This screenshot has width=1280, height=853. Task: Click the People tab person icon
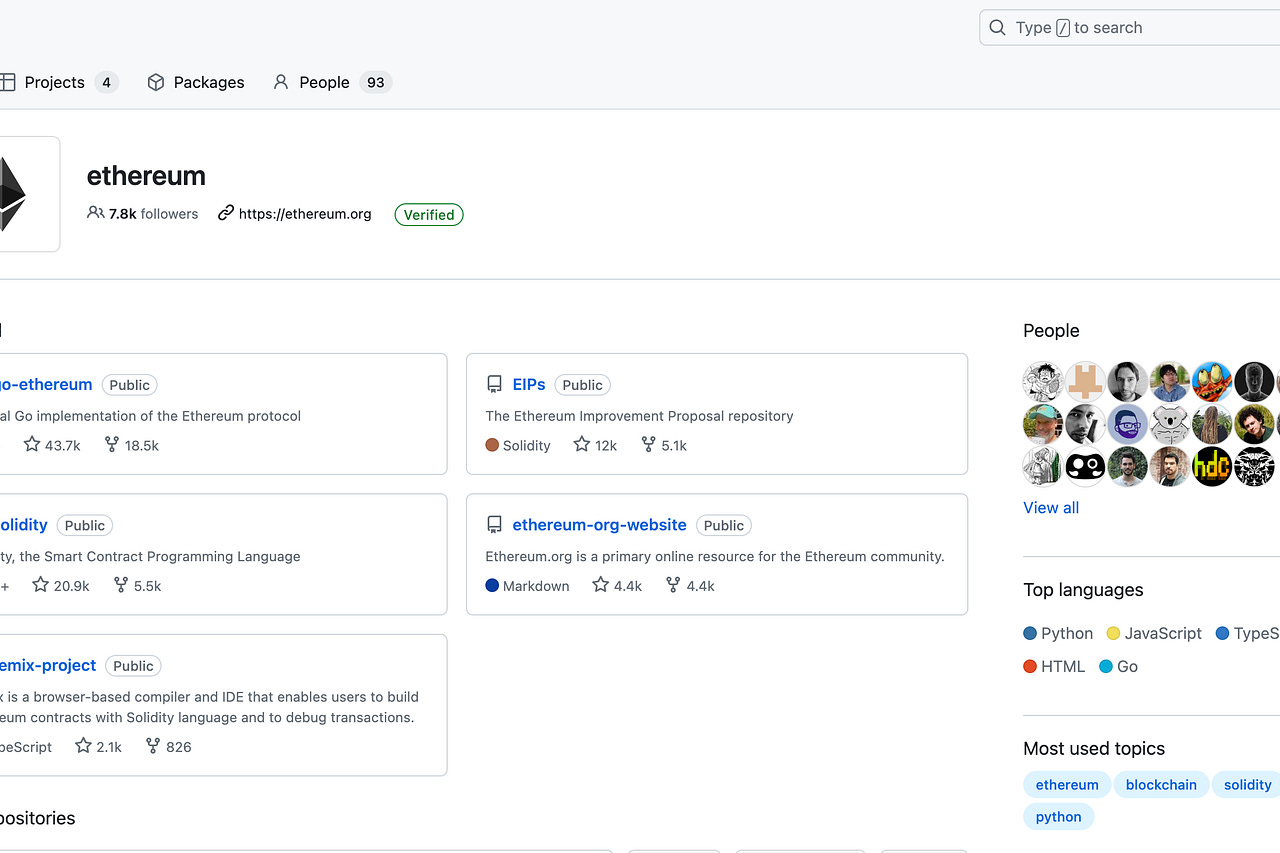click(x=281, y=82)
